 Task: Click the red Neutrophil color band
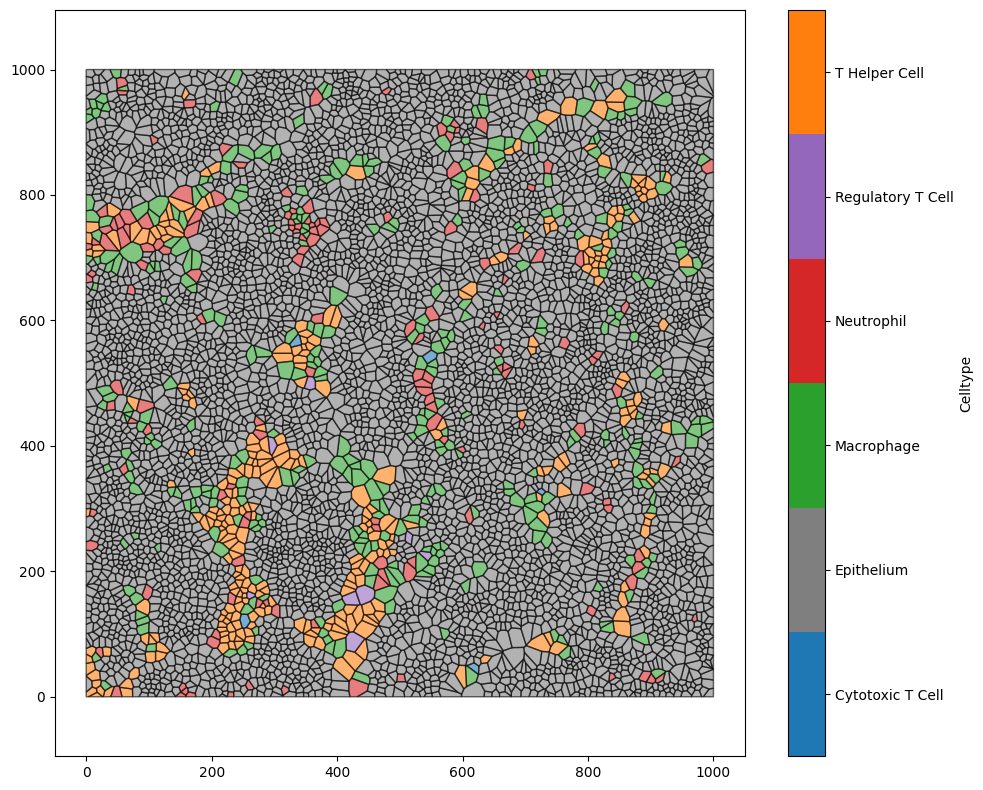[806, 321]
